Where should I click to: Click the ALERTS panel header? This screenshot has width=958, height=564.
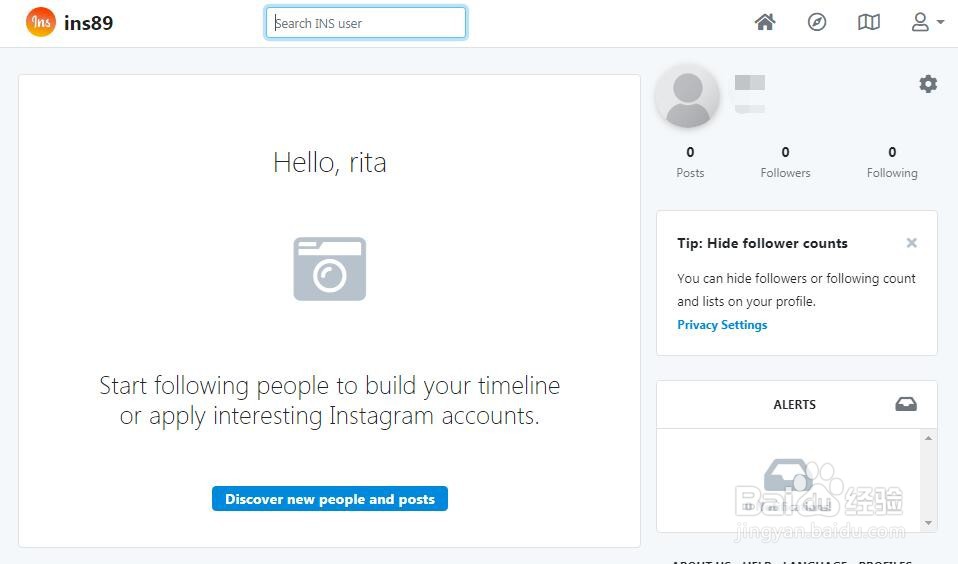(795, 405)
